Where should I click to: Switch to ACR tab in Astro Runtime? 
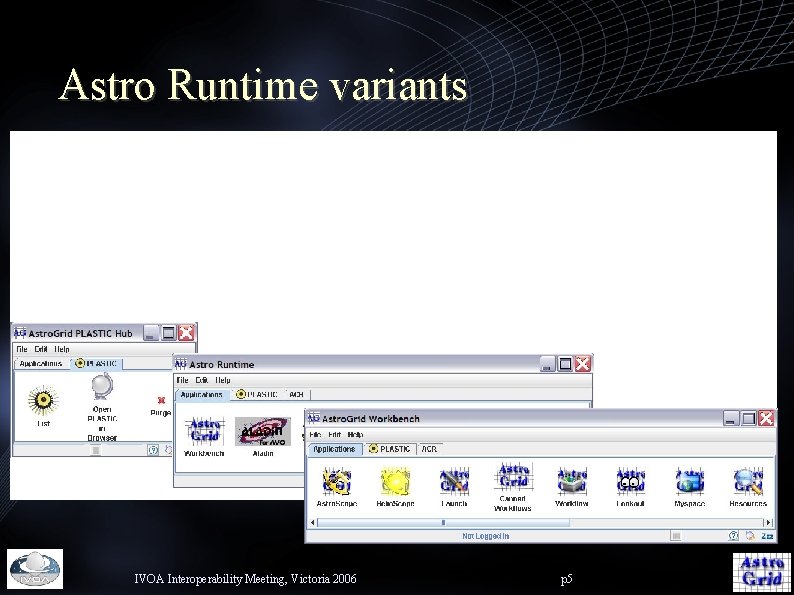pyautogui.click(x=297, y=394)
